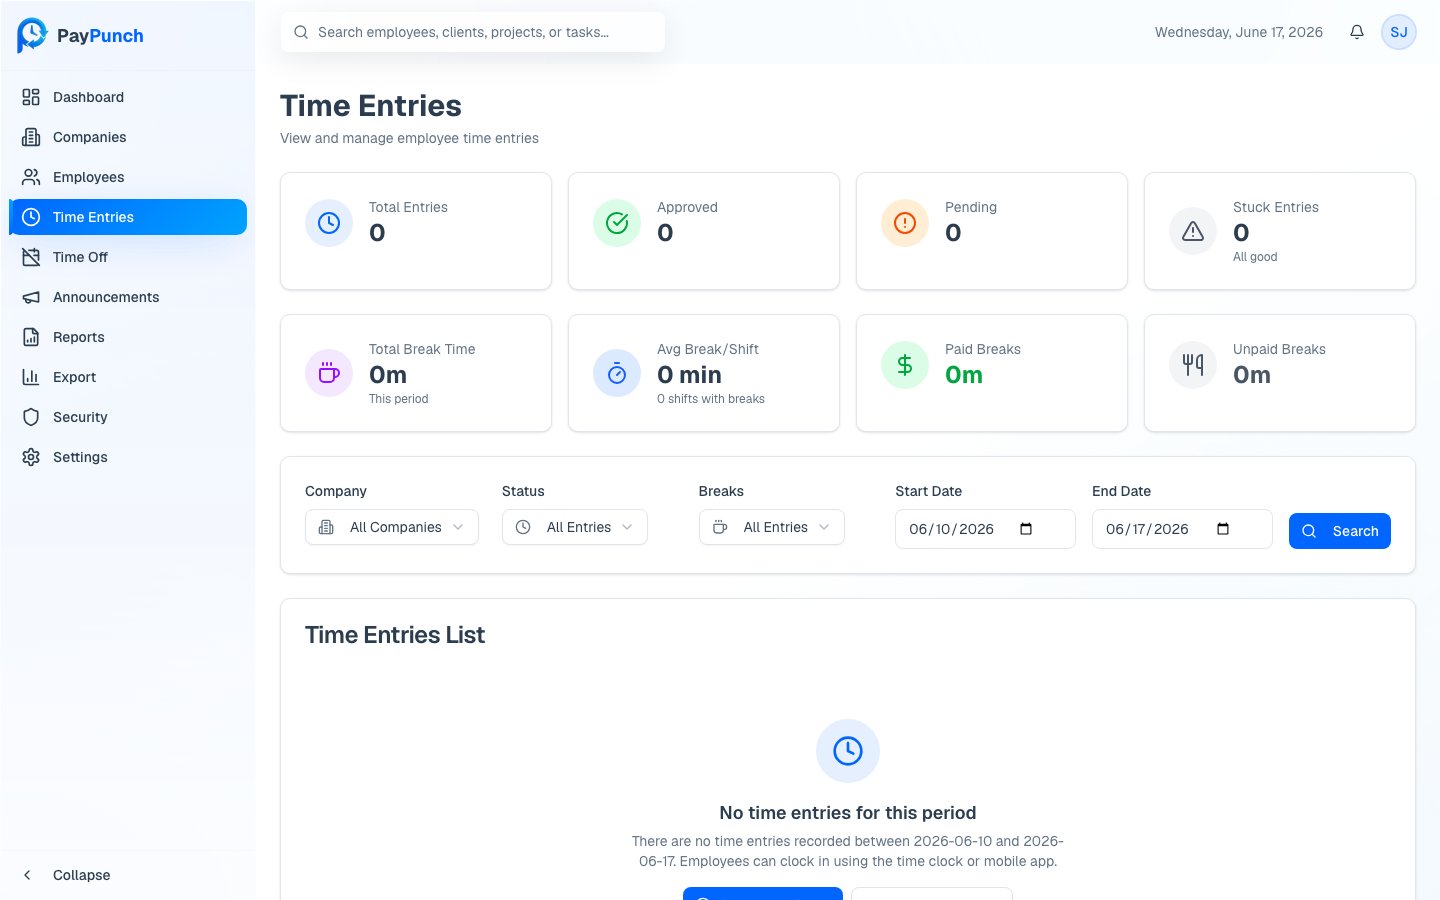
Task: Click '0 shifts with breaks' text
Action: click(x=711, y=399)
